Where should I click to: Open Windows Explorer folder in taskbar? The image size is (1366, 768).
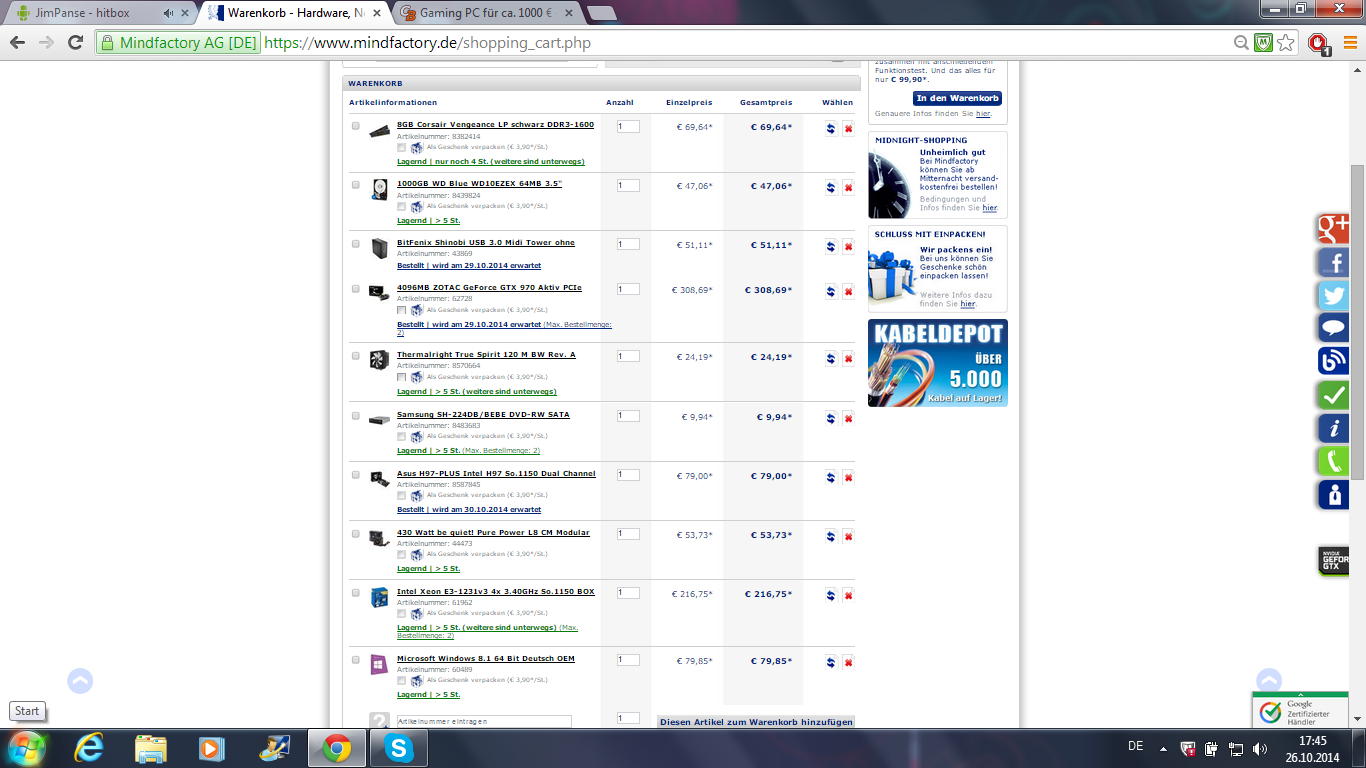pos(151,748)
